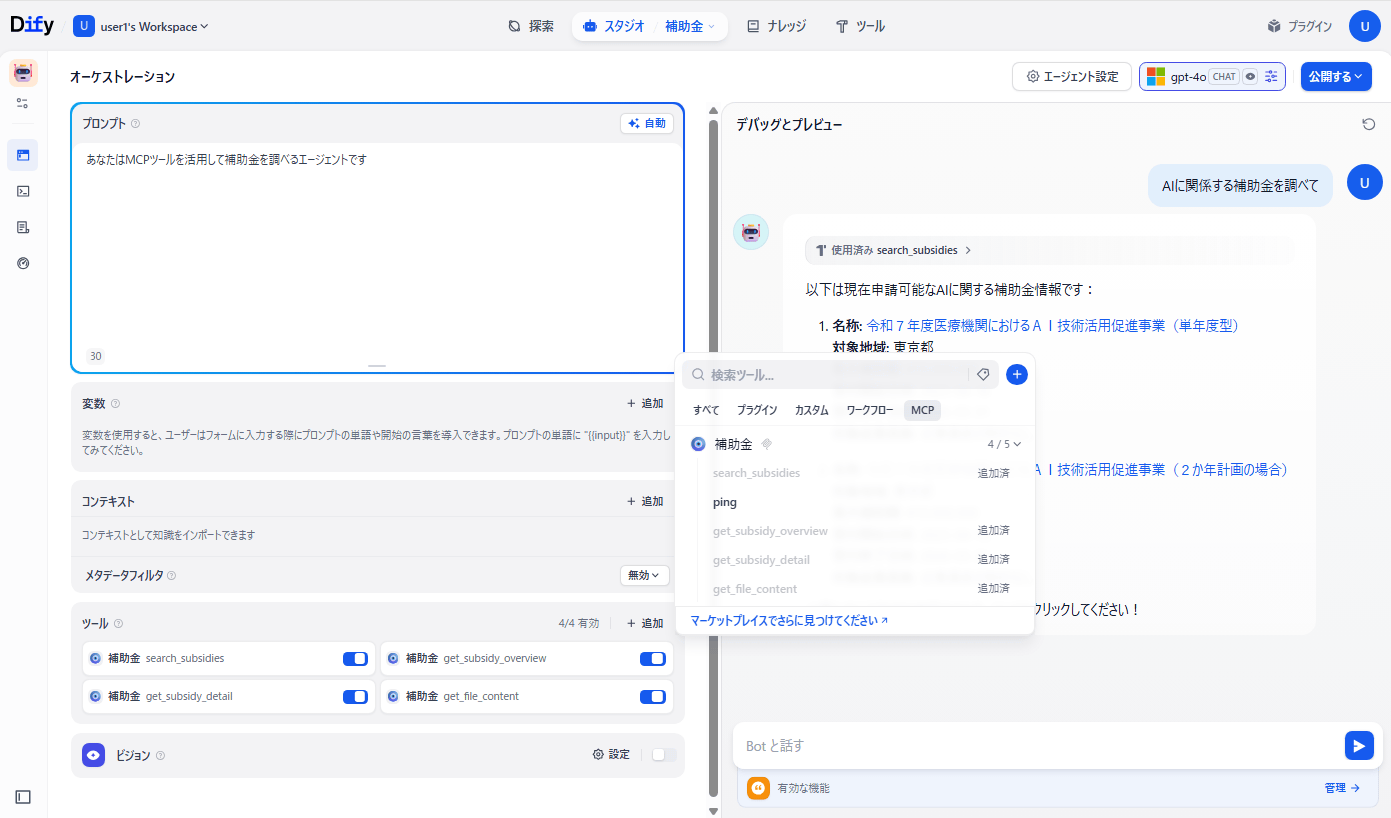Click the blue plus icon in tool search popup
This screenshot has height=818, width=1391.
pos(1016,375)
